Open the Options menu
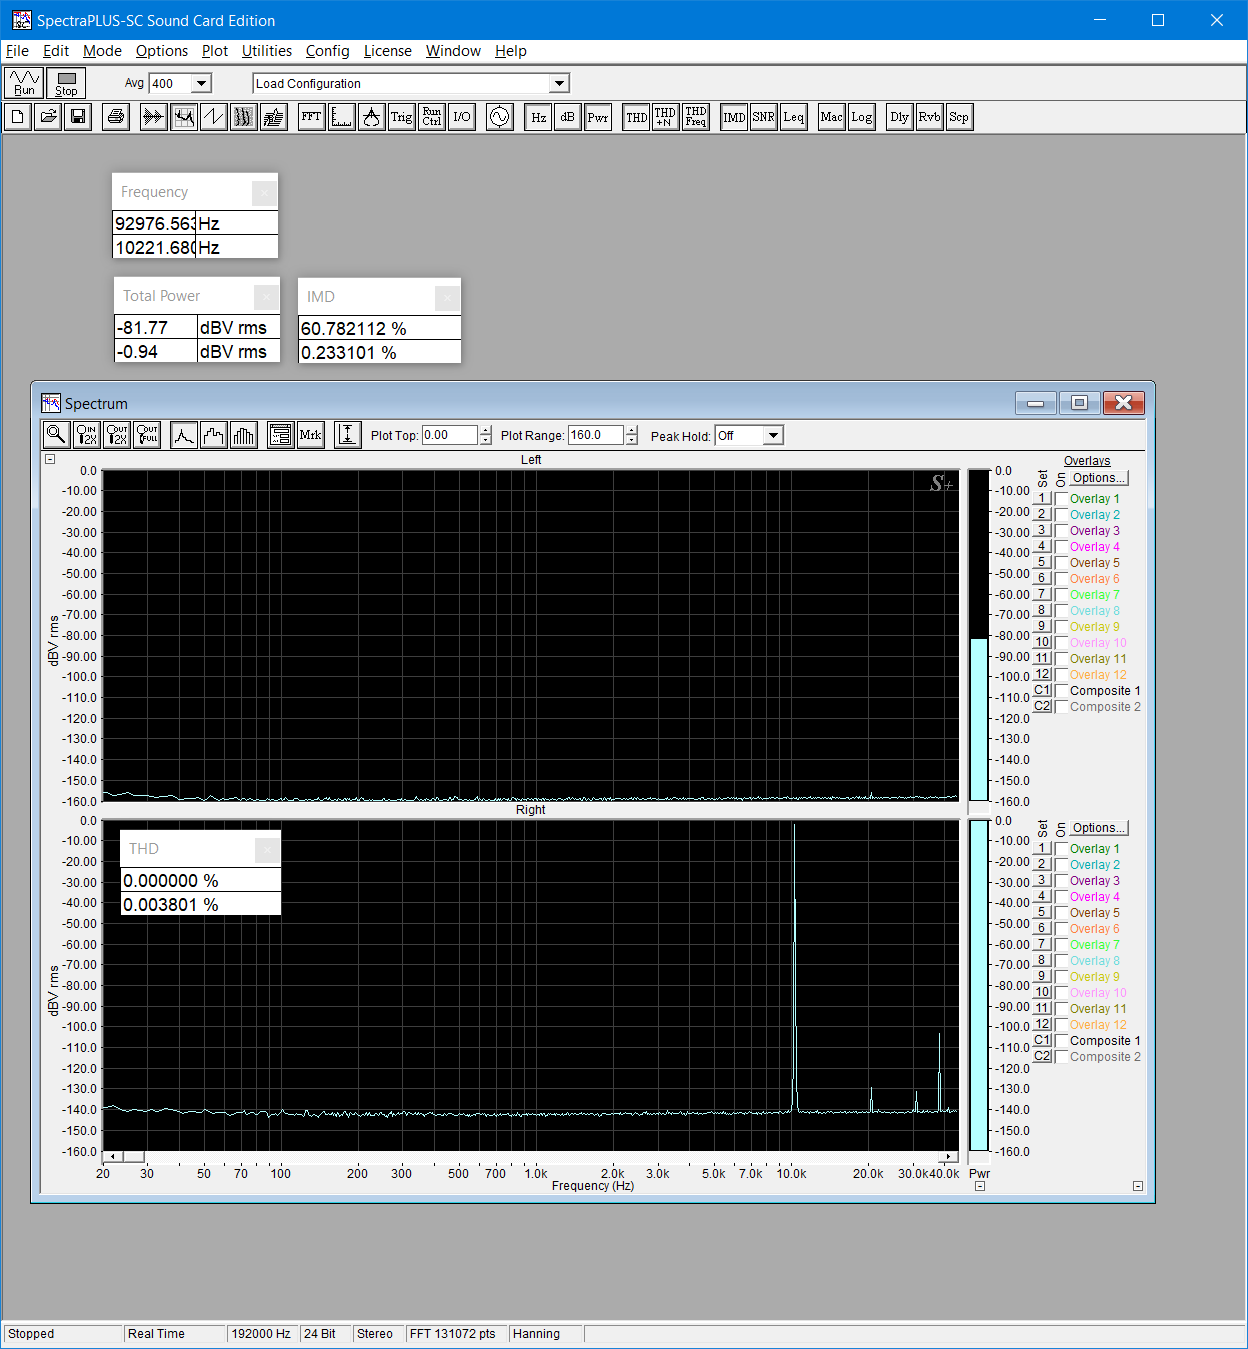Screen dimensions: 1248x1349 pos(162,51)
